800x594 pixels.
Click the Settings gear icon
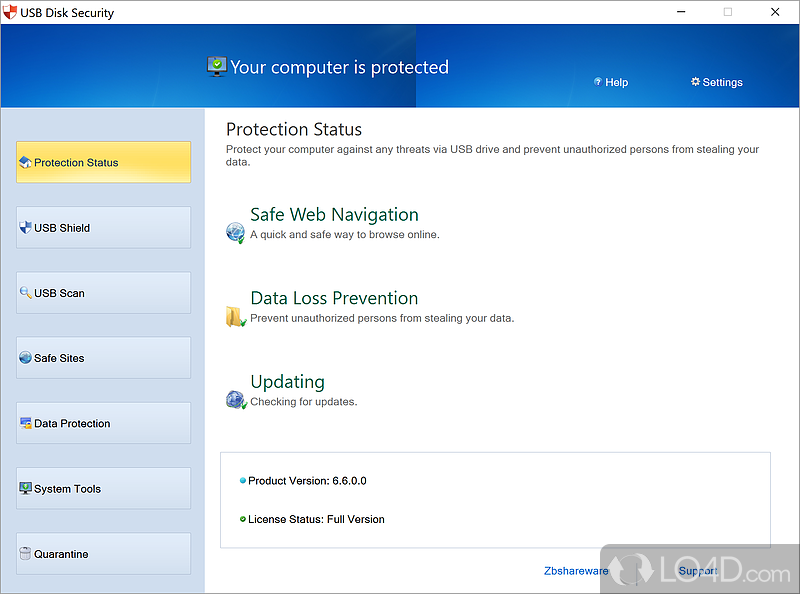coord(695,82)
